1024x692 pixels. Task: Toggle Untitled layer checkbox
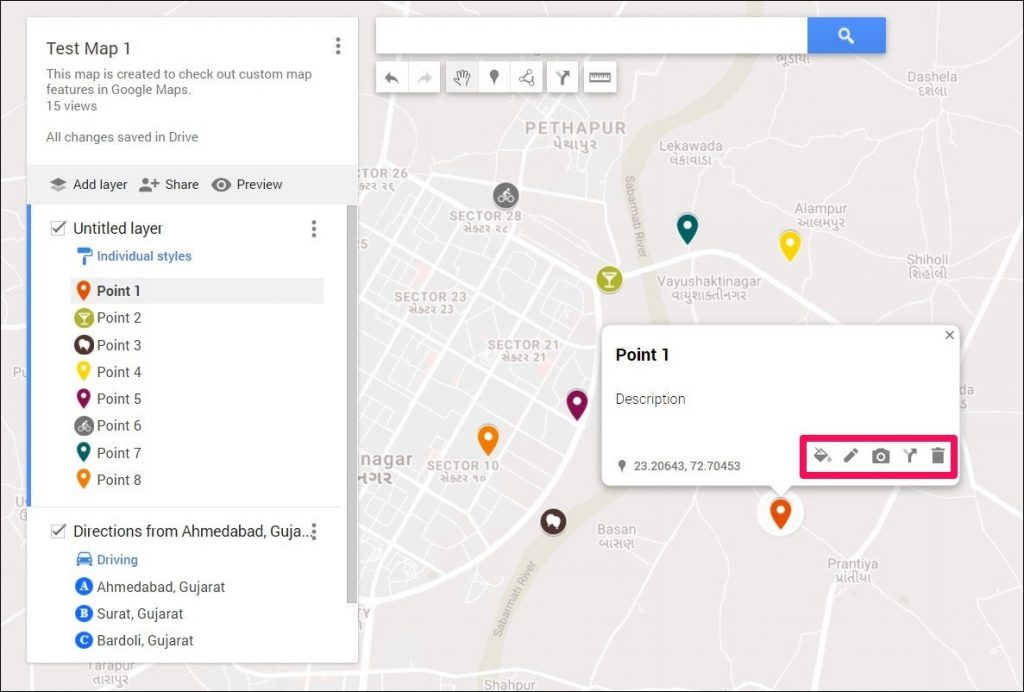pos(58,228)
